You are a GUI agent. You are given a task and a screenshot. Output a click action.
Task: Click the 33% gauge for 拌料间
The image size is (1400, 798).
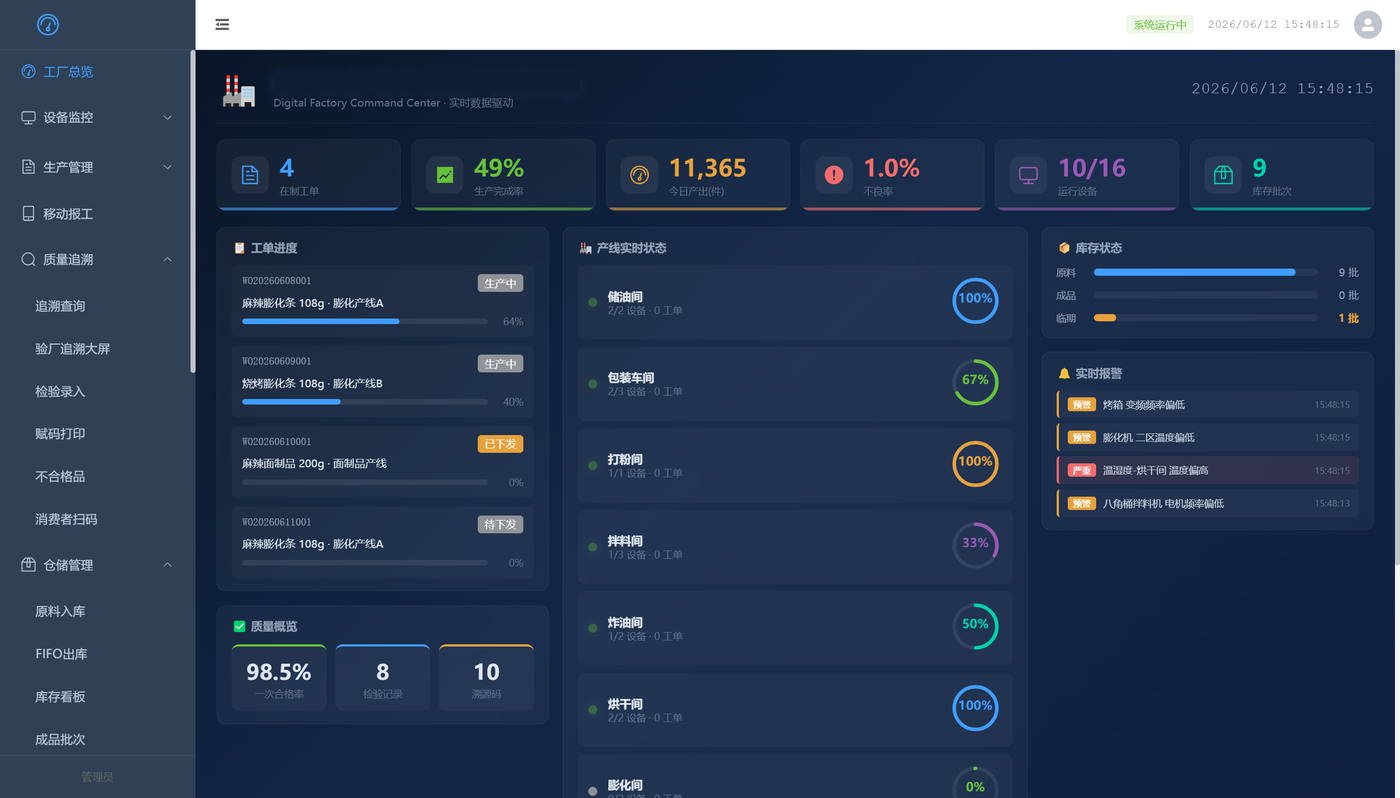tap(975, 544)
